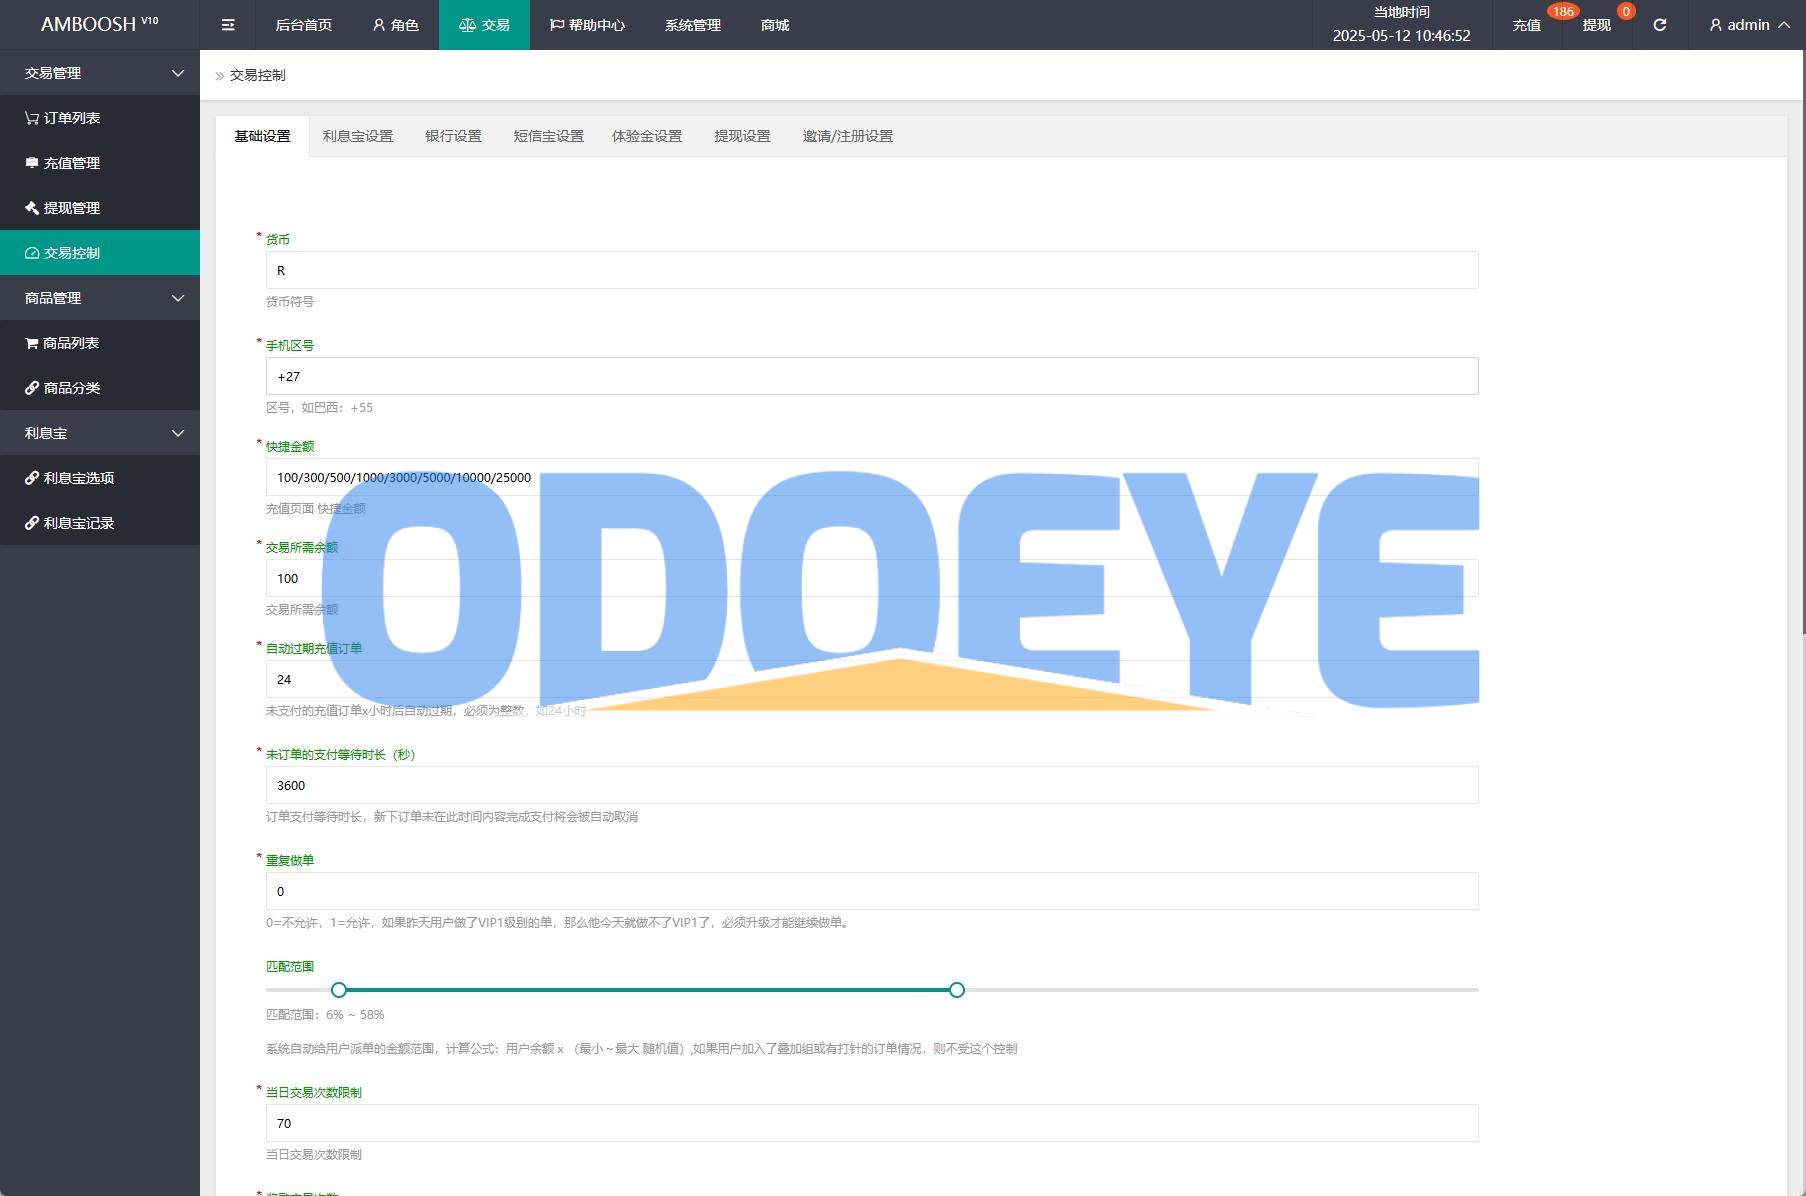Open 商品列表 in the sidebar
1806x1196 pixels.
coord(100,343)
